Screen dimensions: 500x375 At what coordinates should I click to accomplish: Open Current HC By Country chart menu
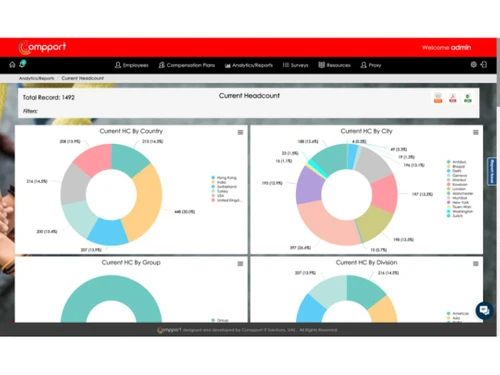[x=240, y=132]
